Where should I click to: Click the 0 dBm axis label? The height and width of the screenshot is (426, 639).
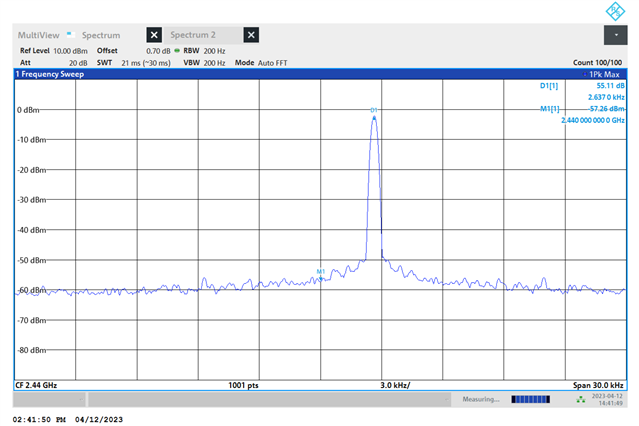(28, 110)
